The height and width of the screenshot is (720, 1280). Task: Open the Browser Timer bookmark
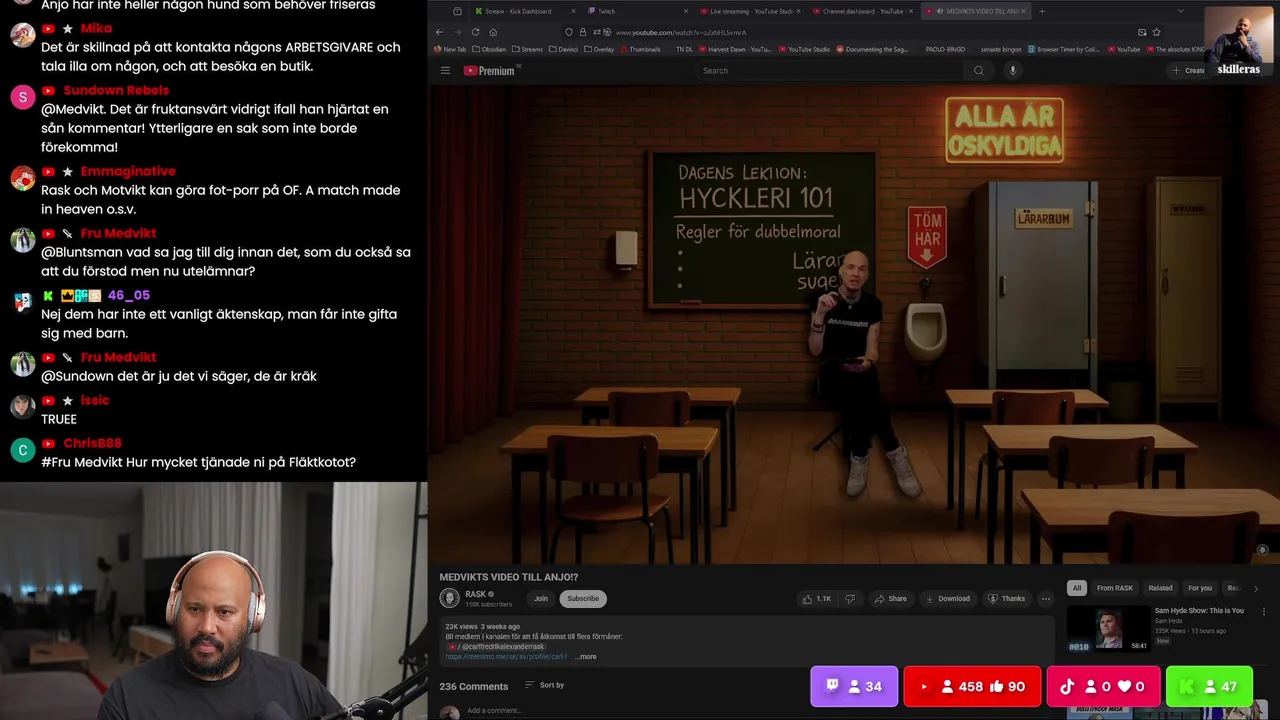(x=1063, y=49)
